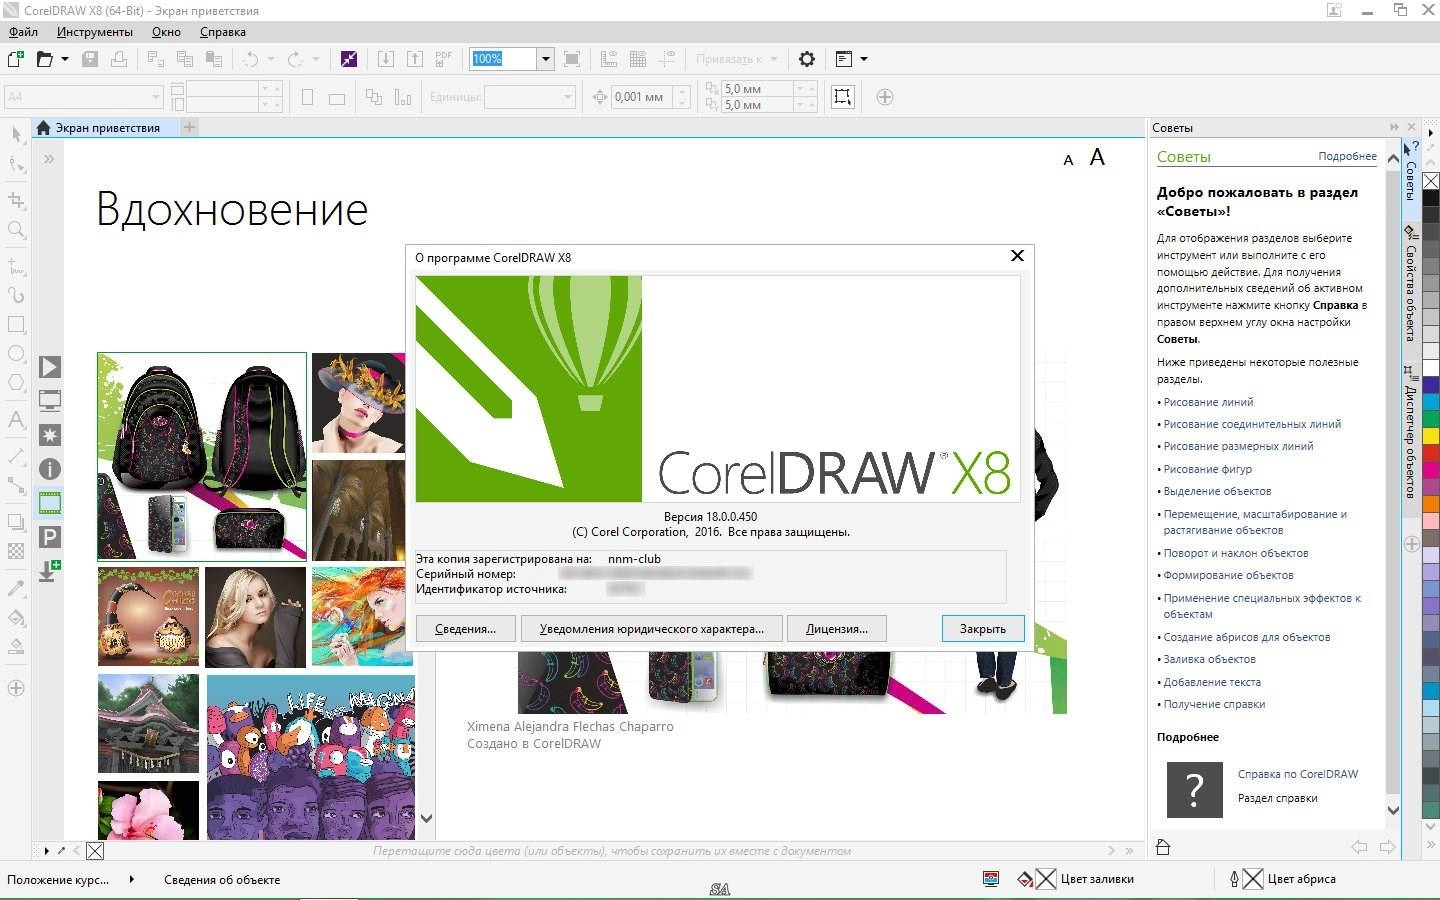Expand the Open folder dropdown arrow
The height and width of the screenshot is (900, 1440).
tap(65, 59)
